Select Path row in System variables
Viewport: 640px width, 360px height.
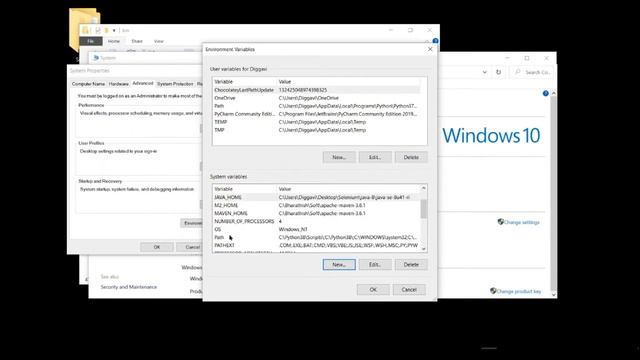click(x=317, y=237)
